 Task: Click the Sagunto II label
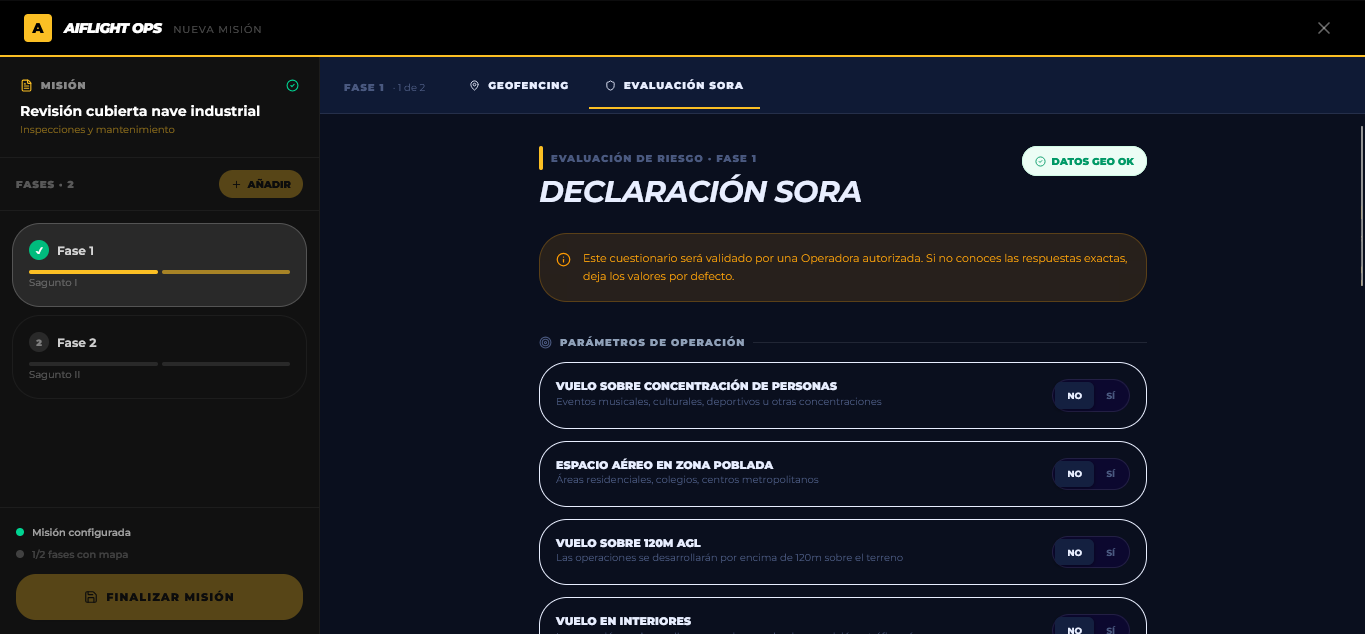[x=54, y=375]
